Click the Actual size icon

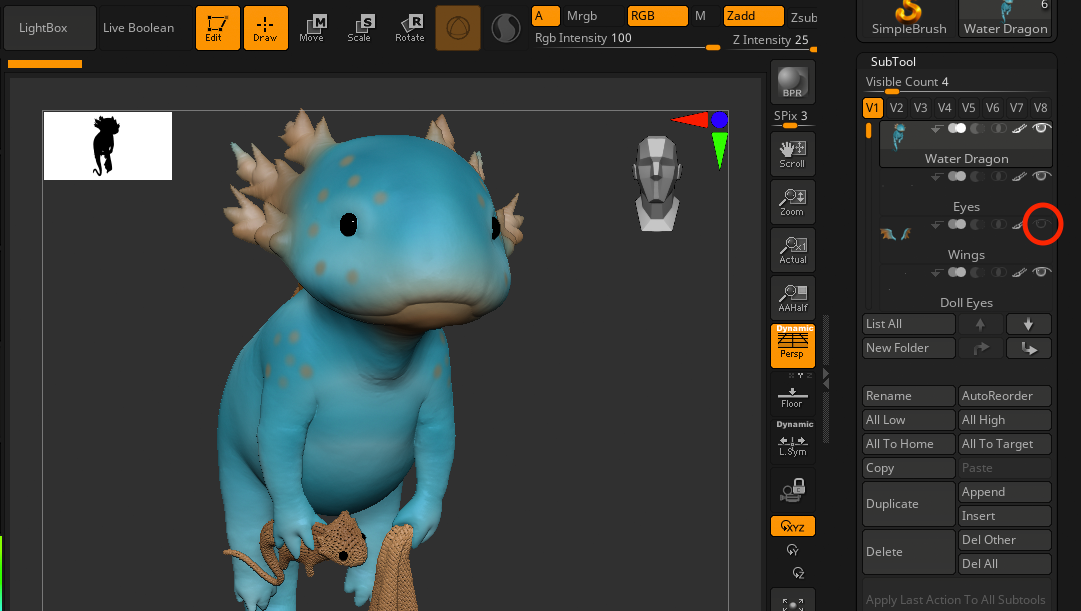tap(793, 250)
